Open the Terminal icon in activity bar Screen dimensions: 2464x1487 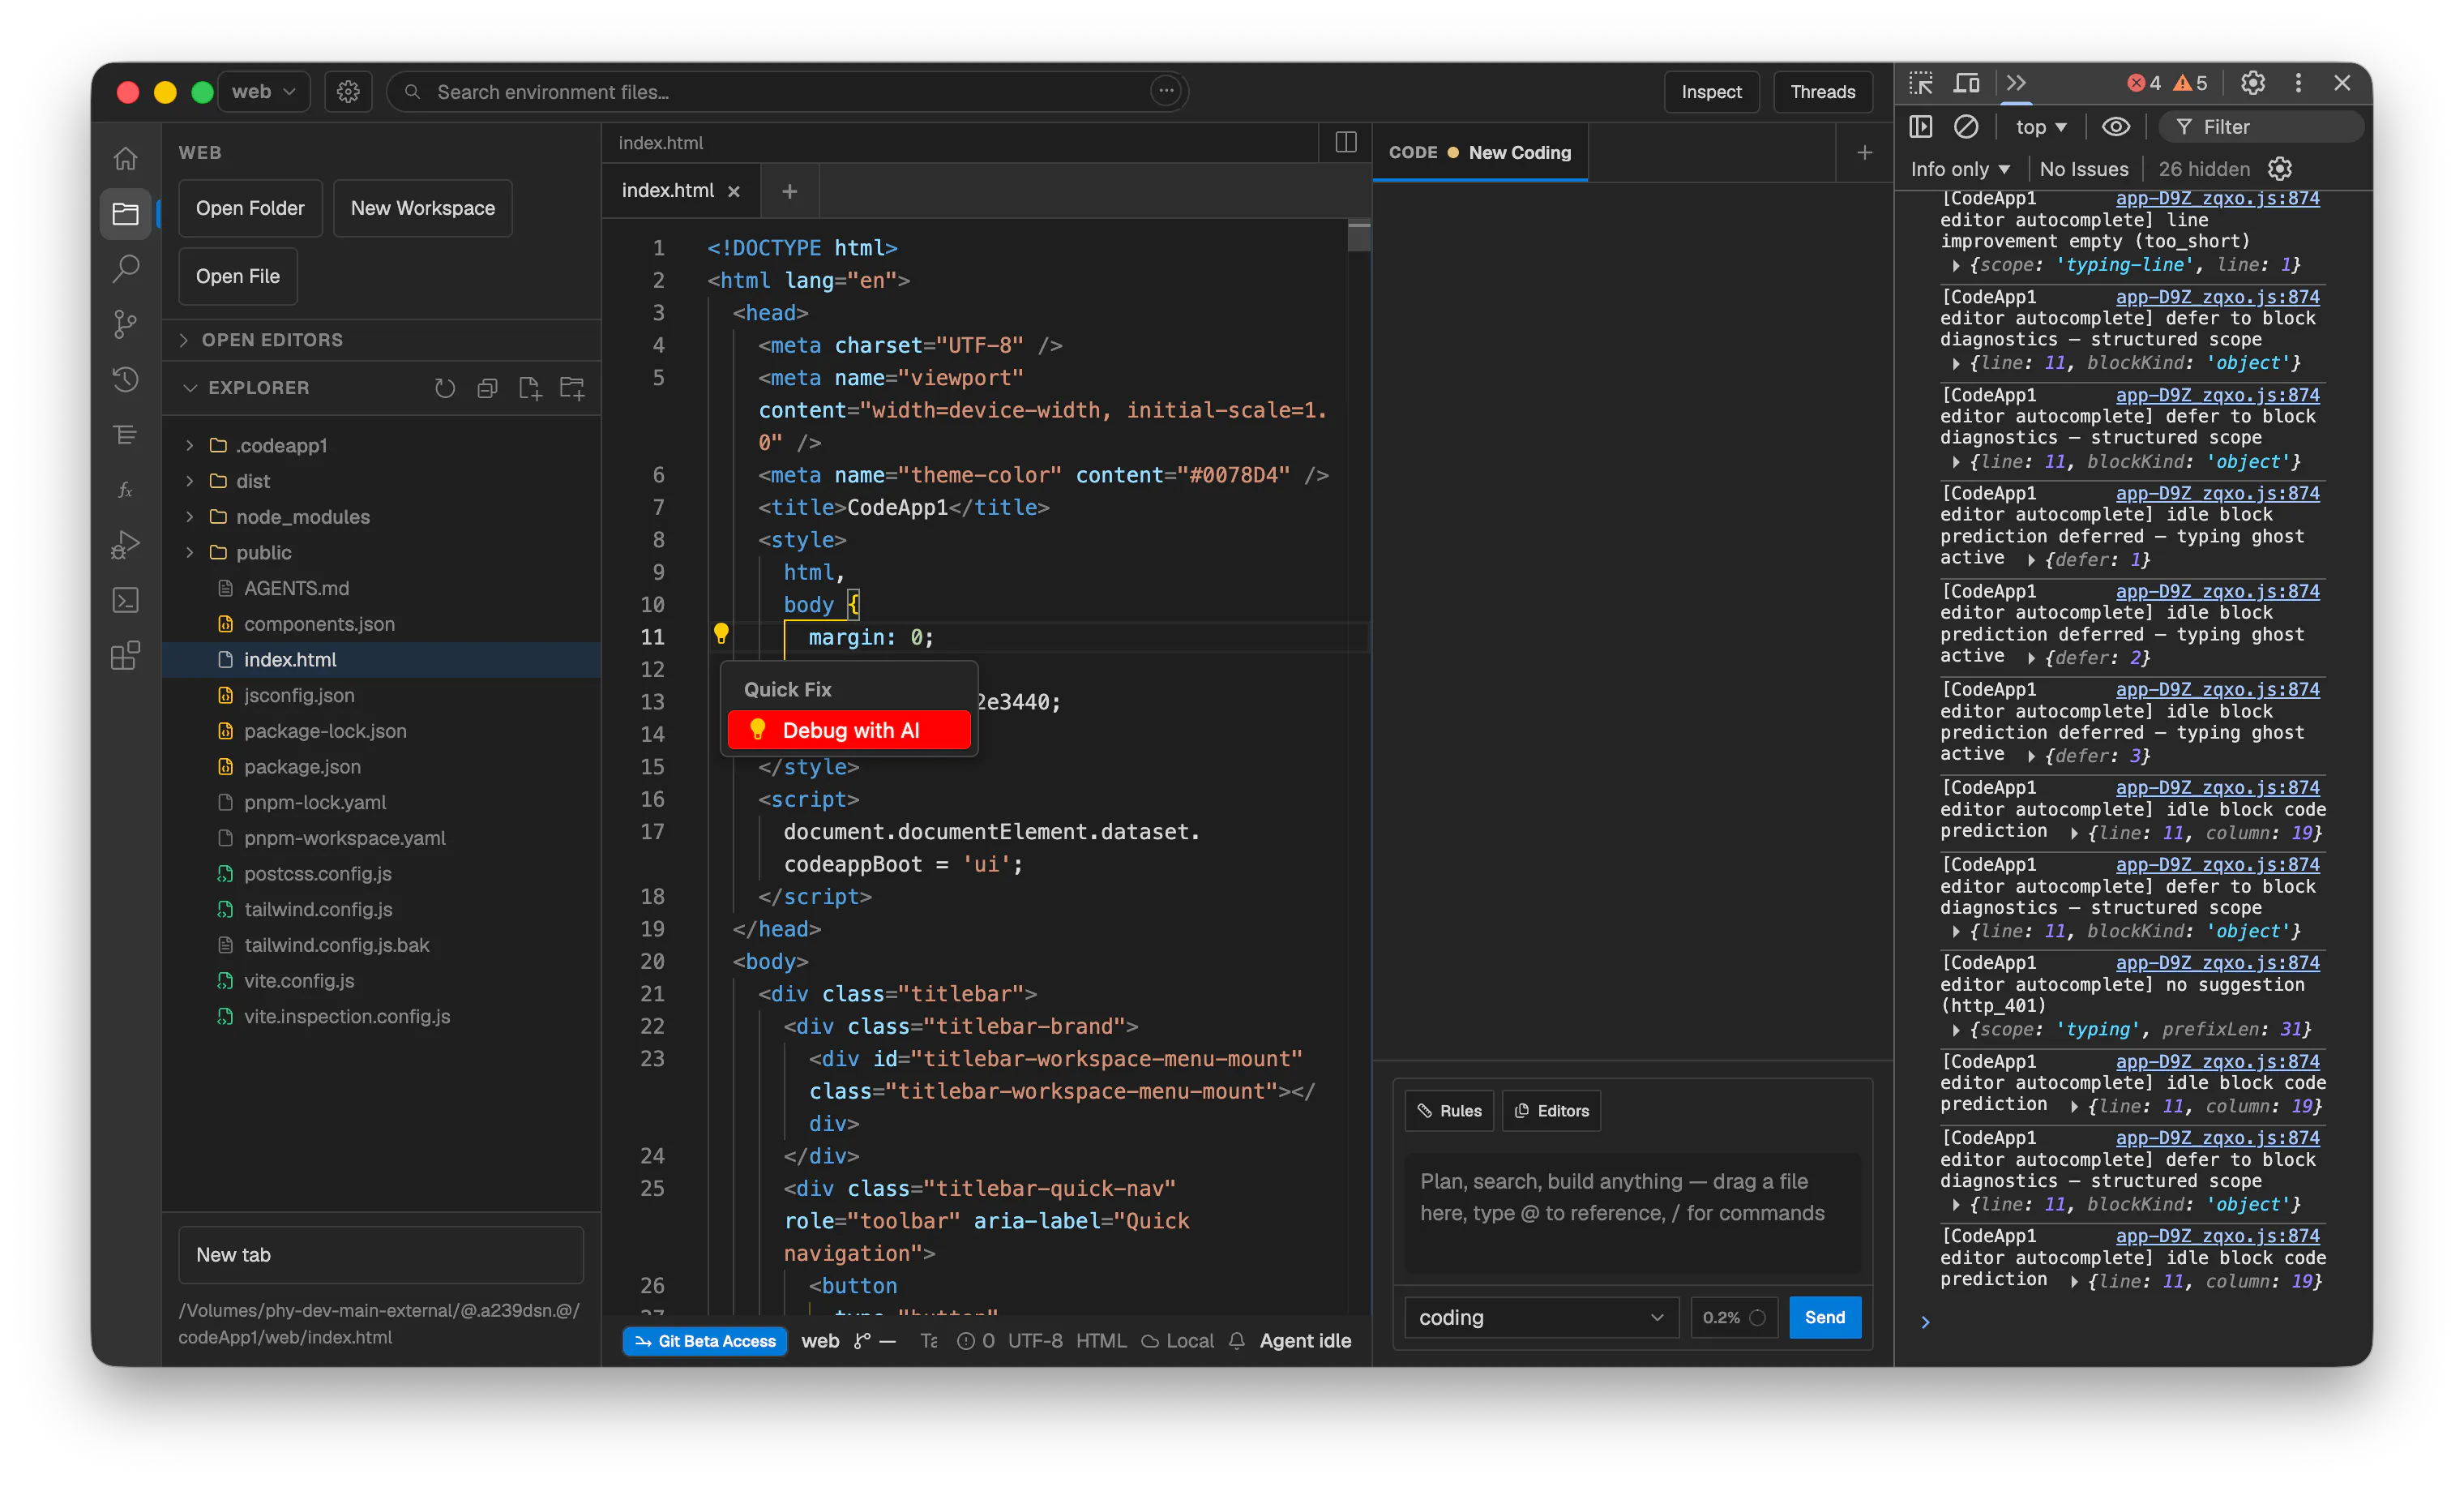click(125, 600)
